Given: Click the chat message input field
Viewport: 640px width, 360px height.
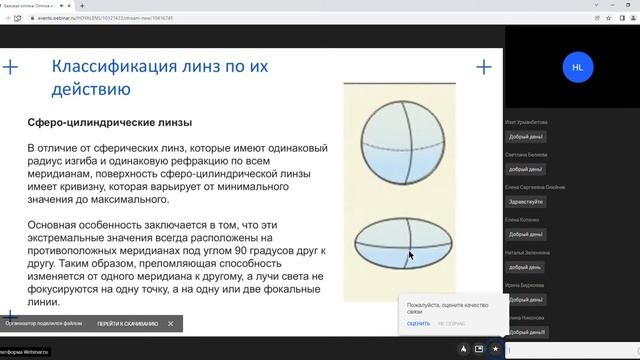Looking at the screenshot, I should tap(572, 350).
